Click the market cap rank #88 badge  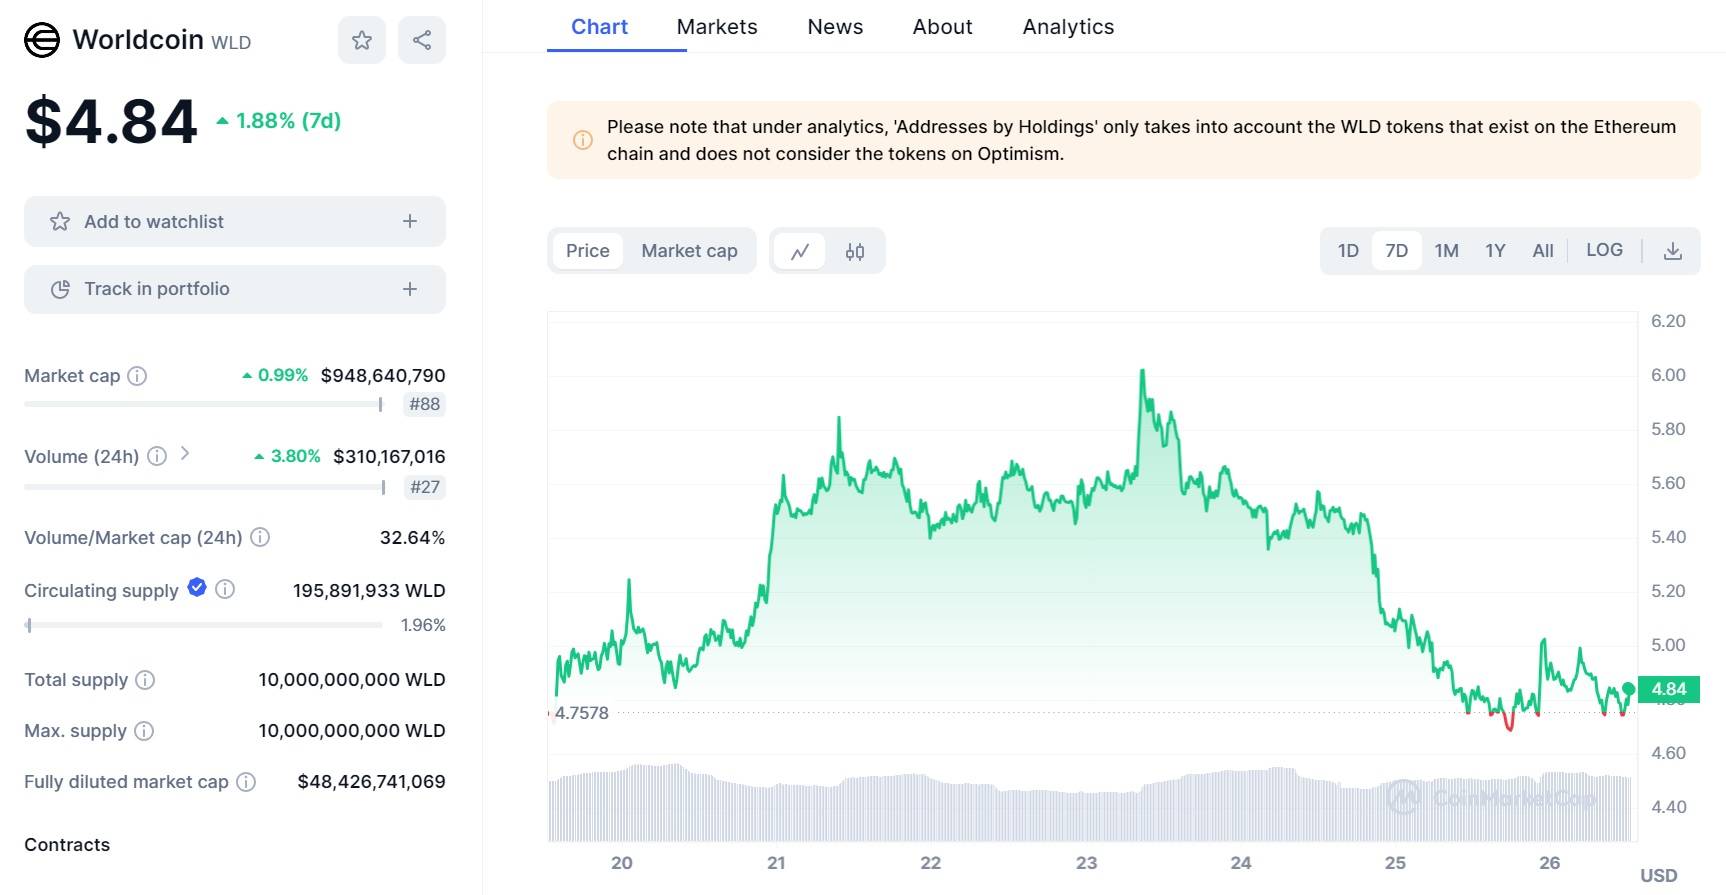click(x=425, y=404)
